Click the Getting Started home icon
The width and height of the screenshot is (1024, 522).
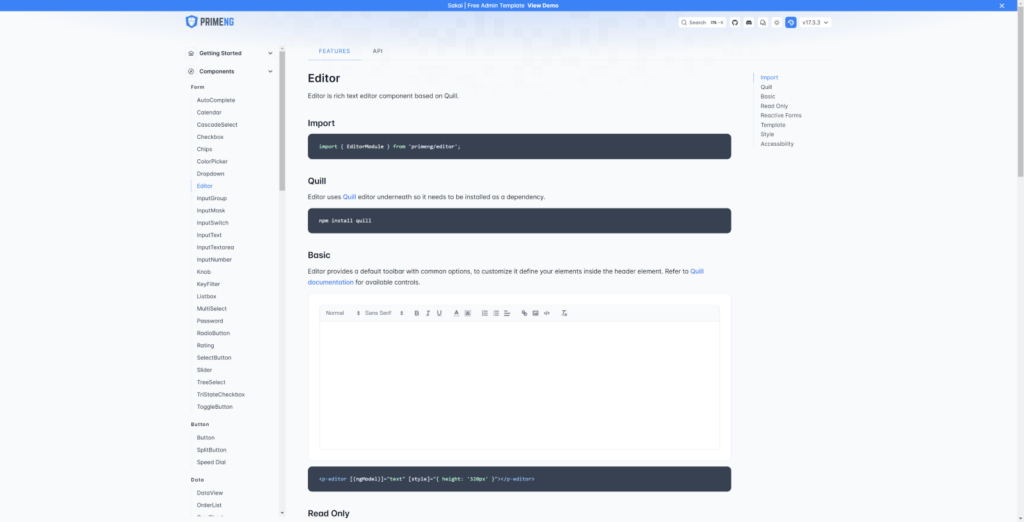coord(191,54)
